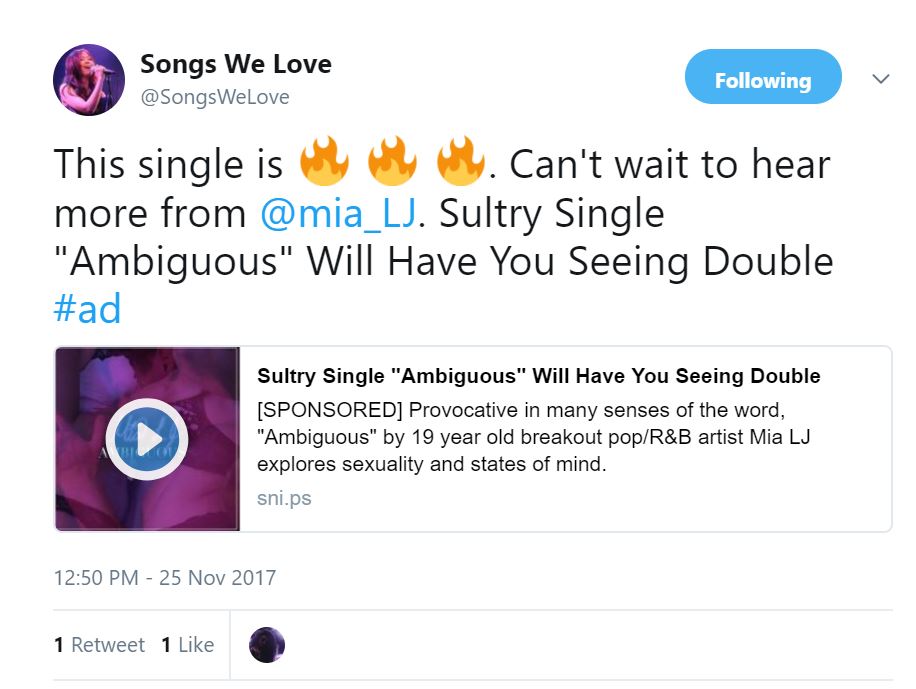Open the link card headline about Ambiguous
Screen dimensions: 916x689
pos(539,375)
